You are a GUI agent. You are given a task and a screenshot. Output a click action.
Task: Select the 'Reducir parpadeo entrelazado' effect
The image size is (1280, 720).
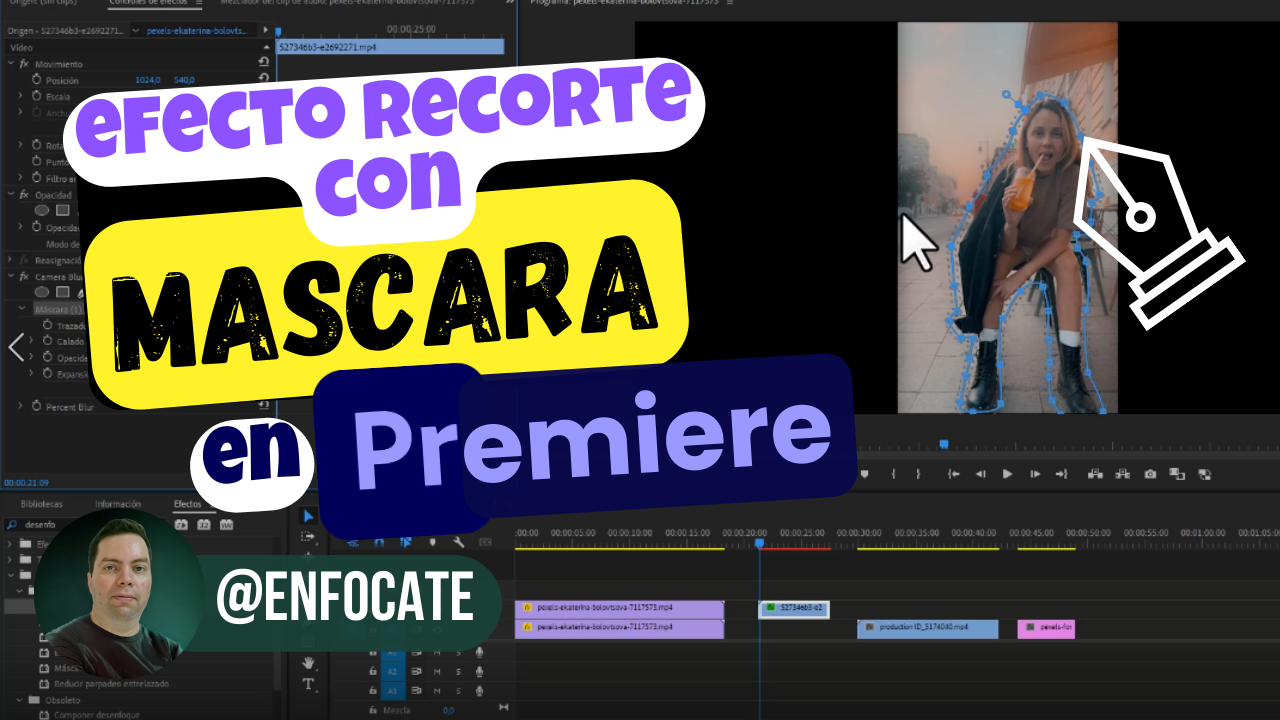(x=111, y=684)
